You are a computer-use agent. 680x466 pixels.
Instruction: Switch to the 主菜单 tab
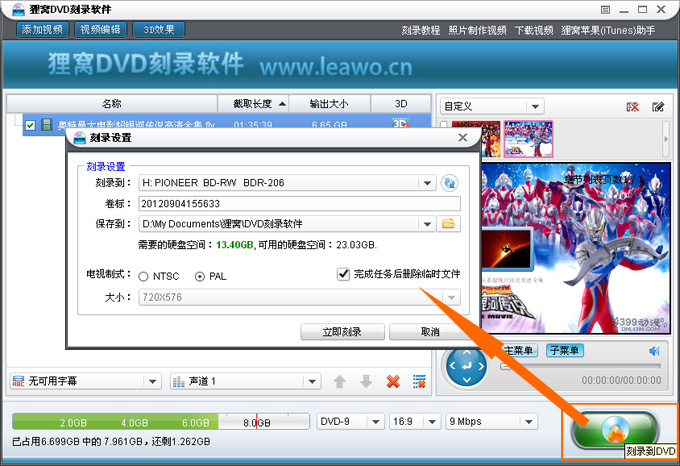point(519,350)
